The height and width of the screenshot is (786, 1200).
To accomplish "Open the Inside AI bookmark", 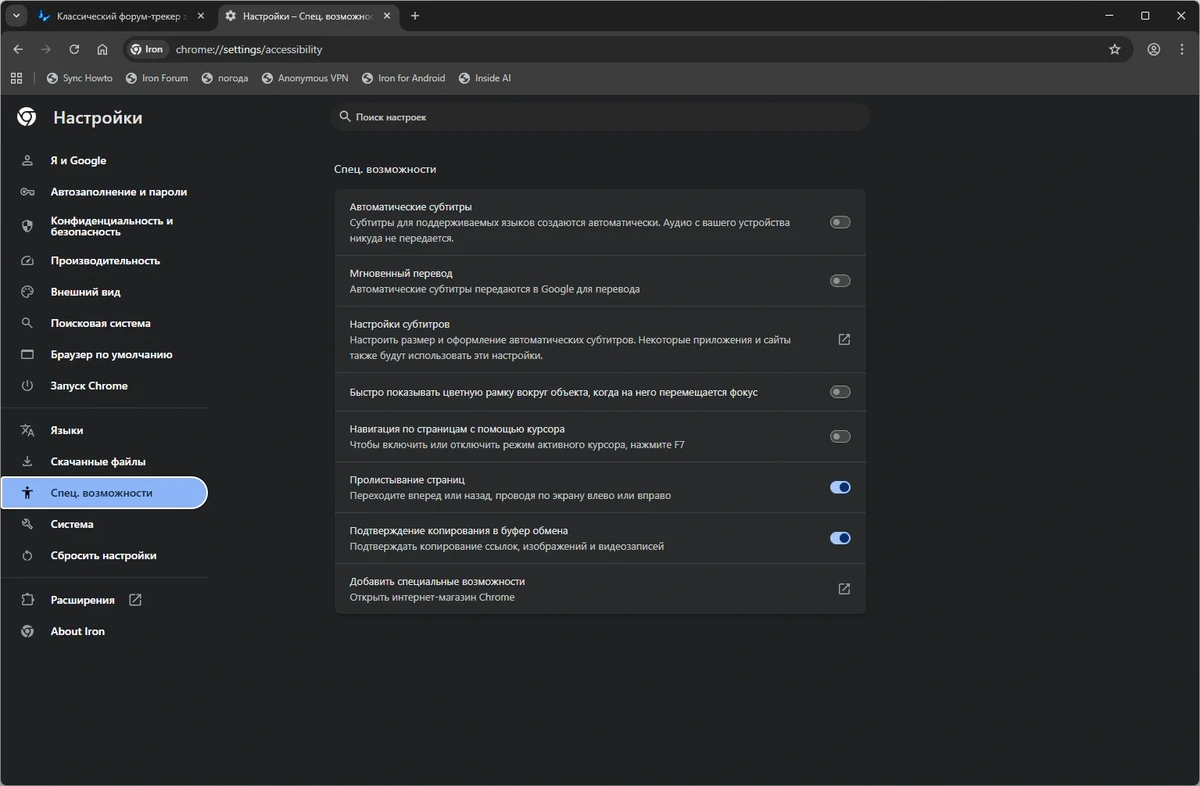I will [484, 78].
